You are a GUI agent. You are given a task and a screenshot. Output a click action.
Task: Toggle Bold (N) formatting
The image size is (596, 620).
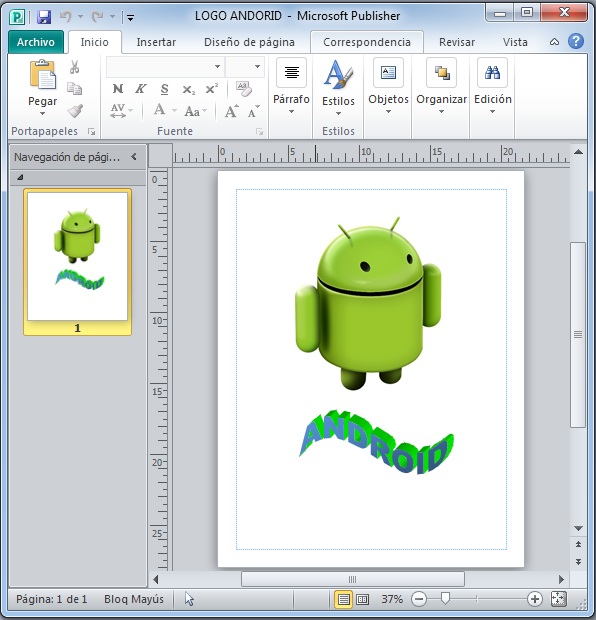tap(118, 89)
